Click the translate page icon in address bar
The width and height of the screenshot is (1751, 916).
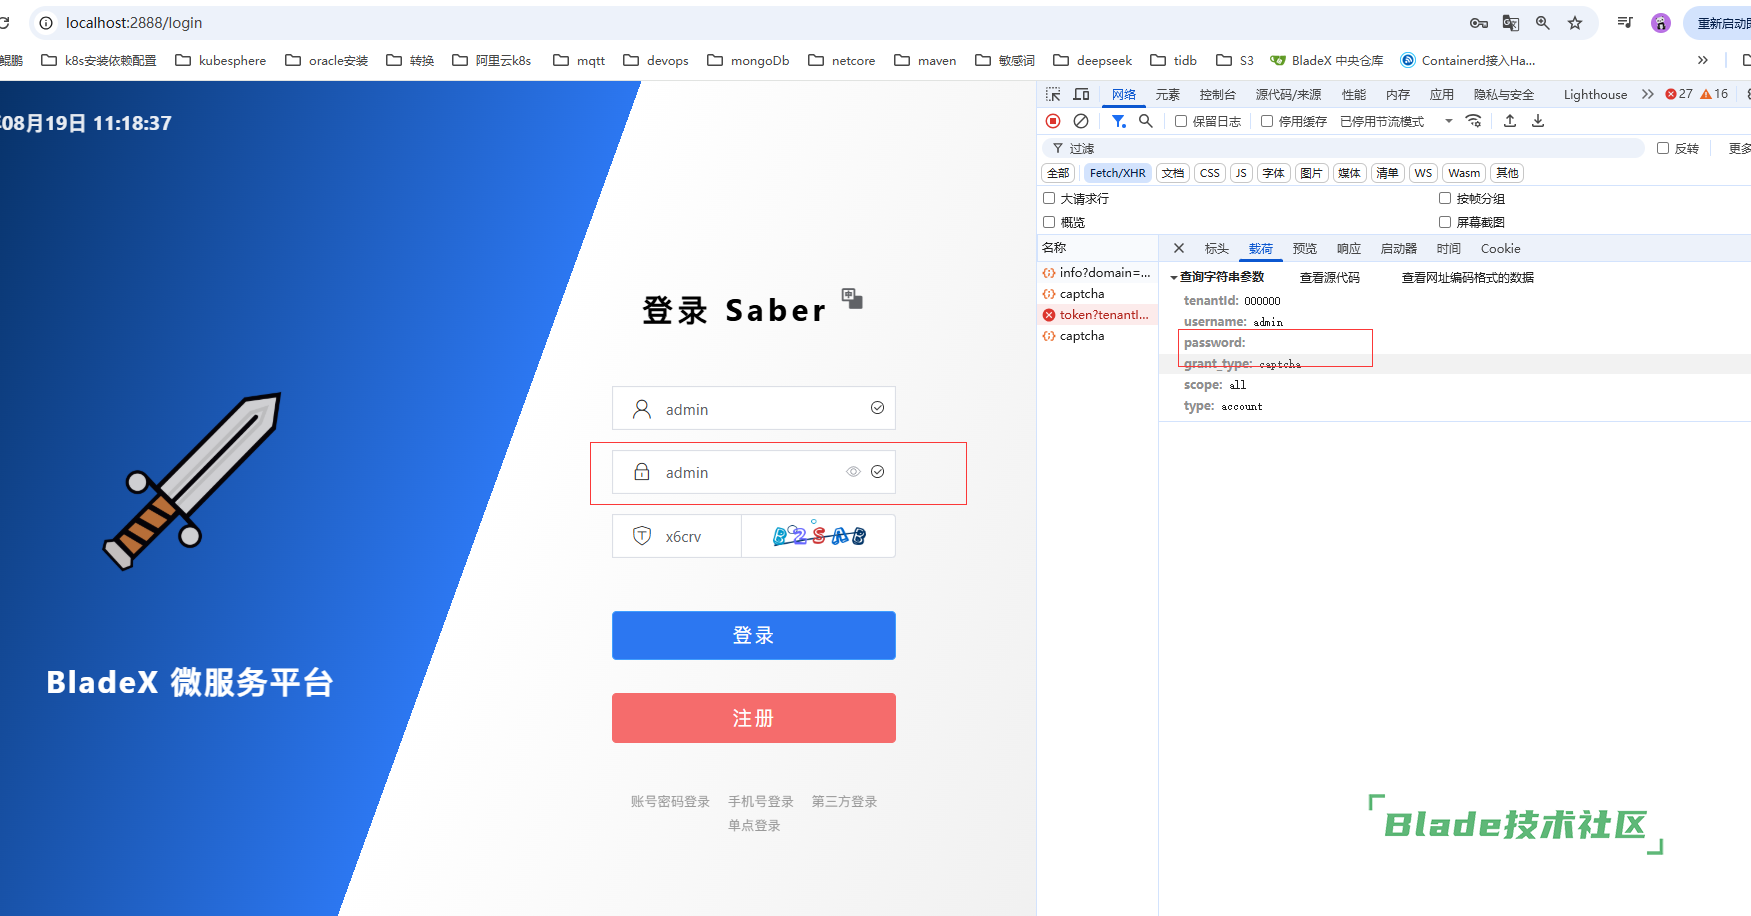[1511, 23]
